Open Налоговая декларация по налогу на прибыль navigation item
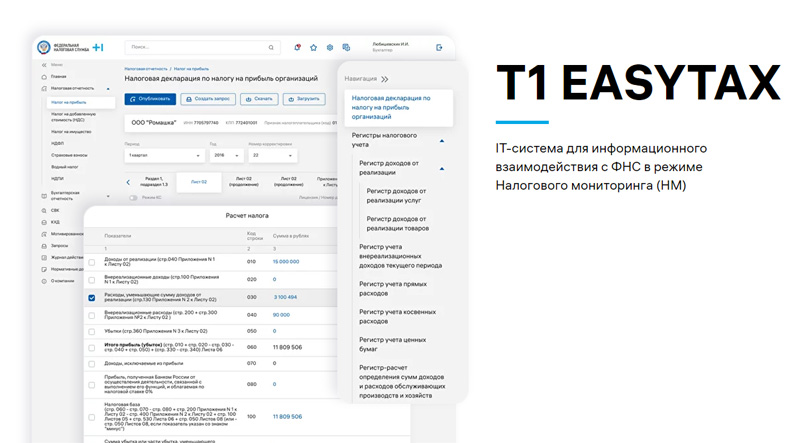This screenshot has height=443, width=800. point(398,108)
